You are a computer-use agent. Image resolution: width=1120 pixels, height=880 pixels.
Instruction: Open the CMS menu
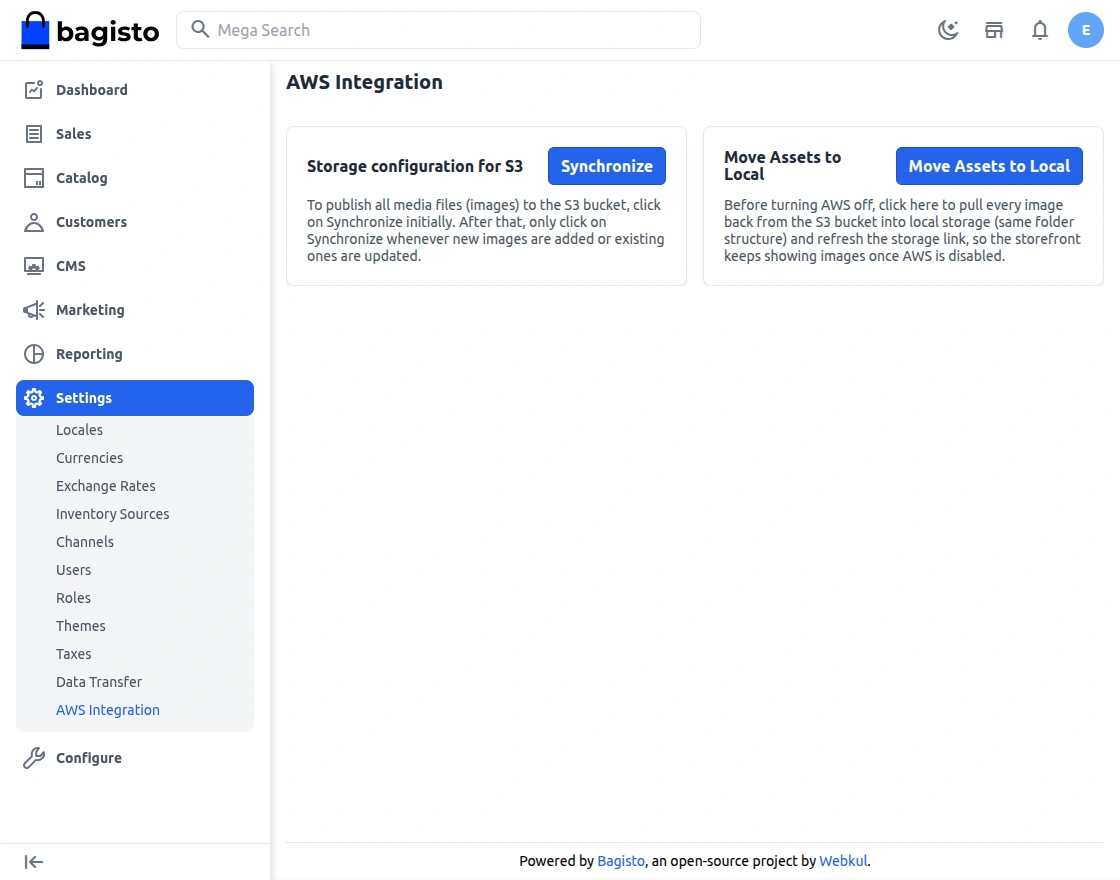tap(135, 266)
